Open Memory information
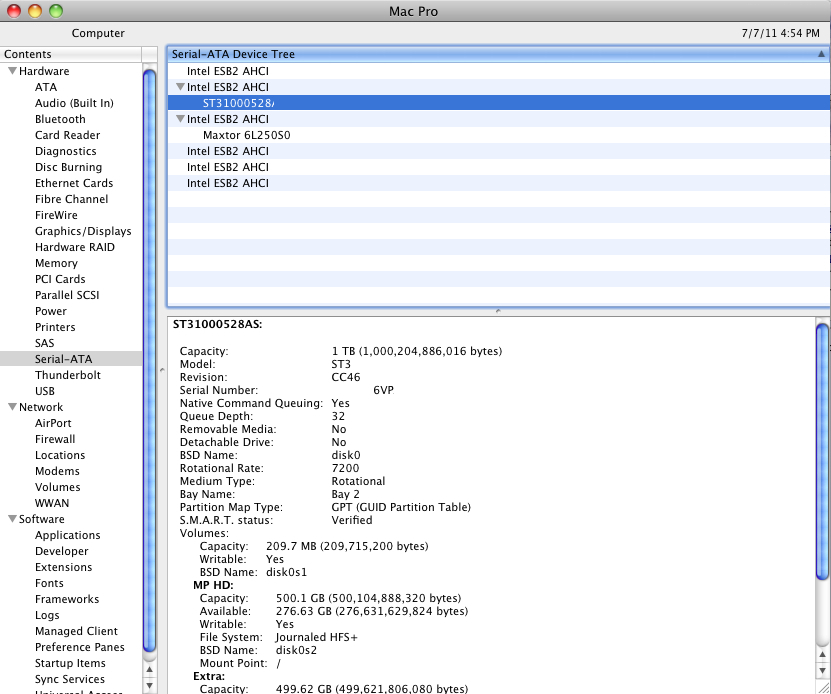The width and height of the screenshot is (831, 694). click(56, 263)
